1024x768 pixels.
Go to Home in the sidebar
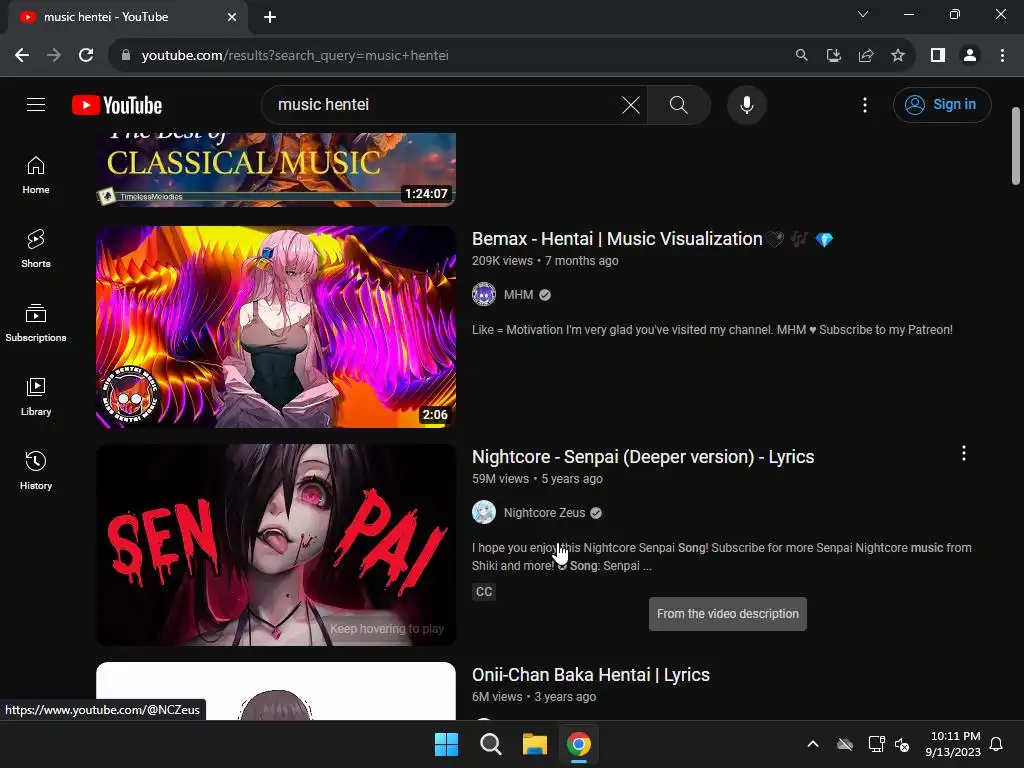[x=36, y=175]
